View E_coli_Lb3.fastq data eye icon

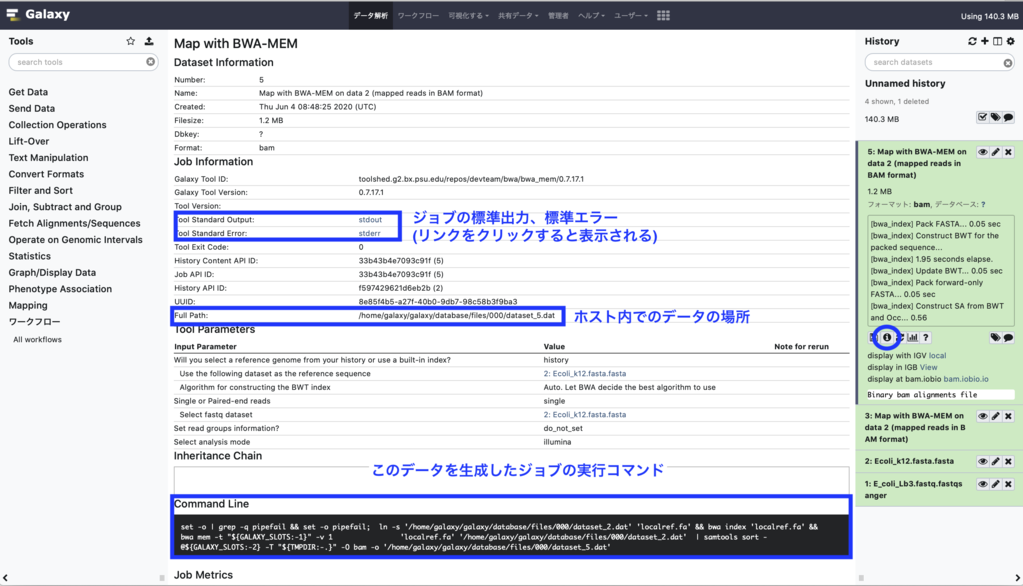click(x=983, y=484)
